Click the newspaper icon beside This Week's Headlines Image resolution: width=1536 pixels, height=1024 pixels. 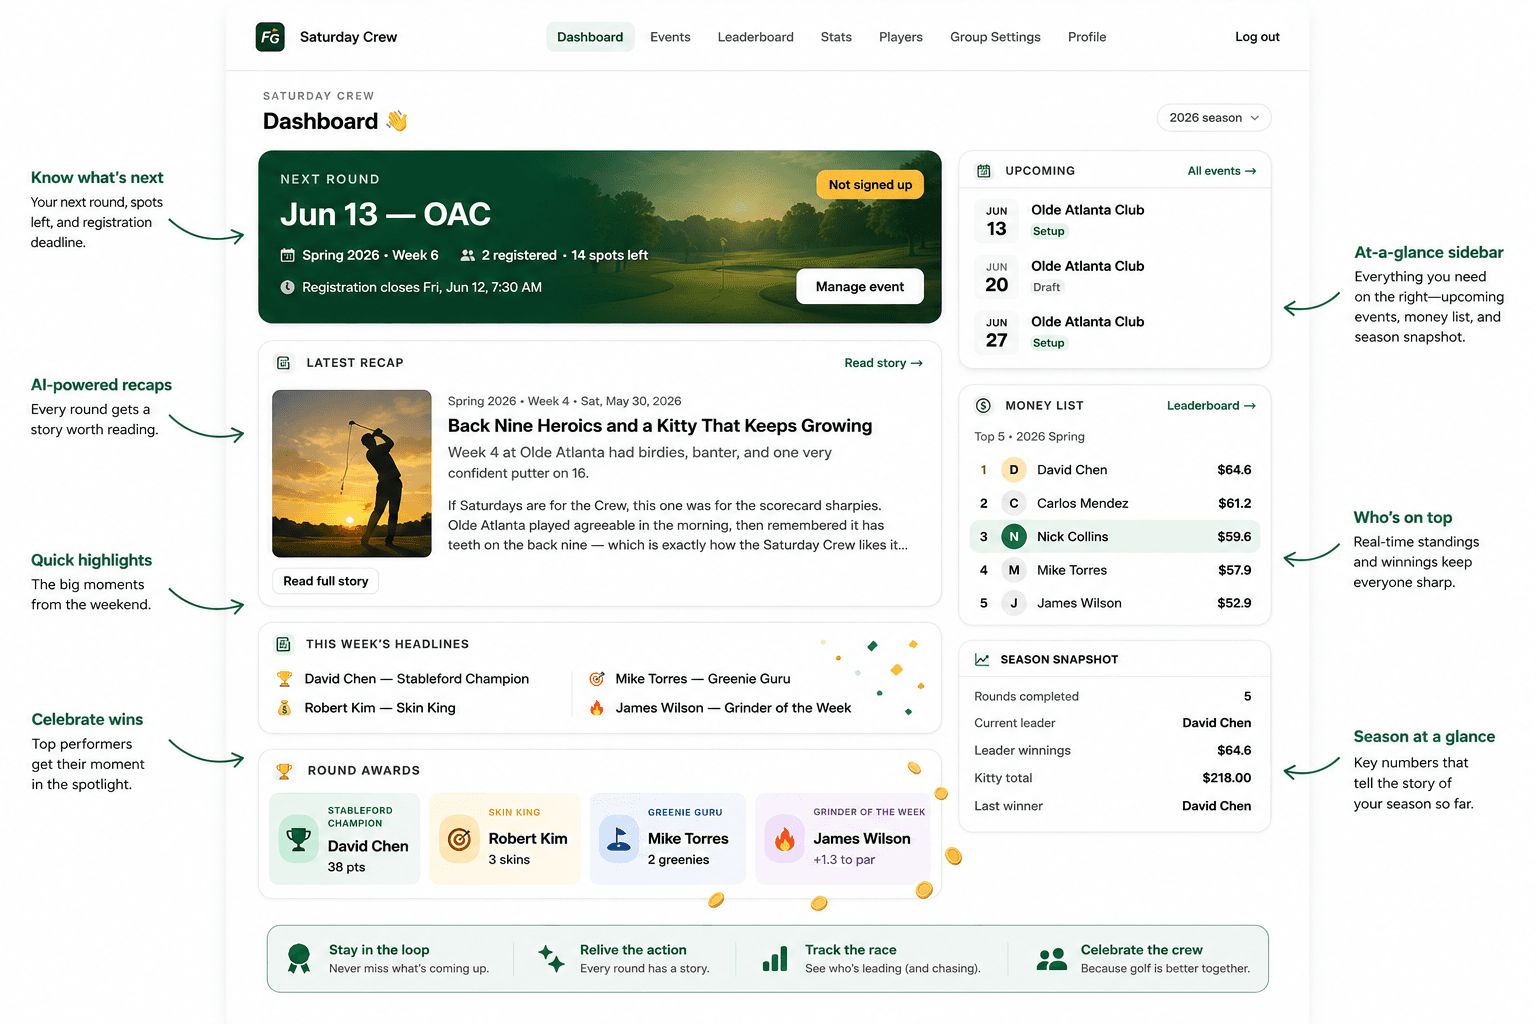(x=284, y=644)
